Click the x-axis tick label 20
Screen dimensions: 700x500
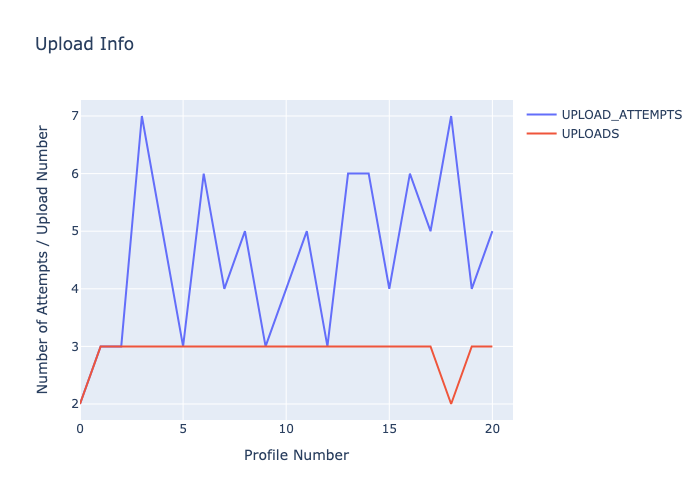click(x=492, y=428)
